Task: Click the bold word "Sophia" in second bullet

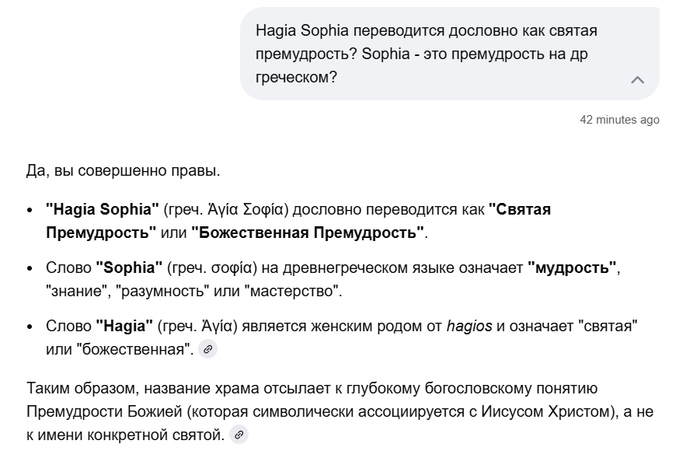Action: point(129,268)
